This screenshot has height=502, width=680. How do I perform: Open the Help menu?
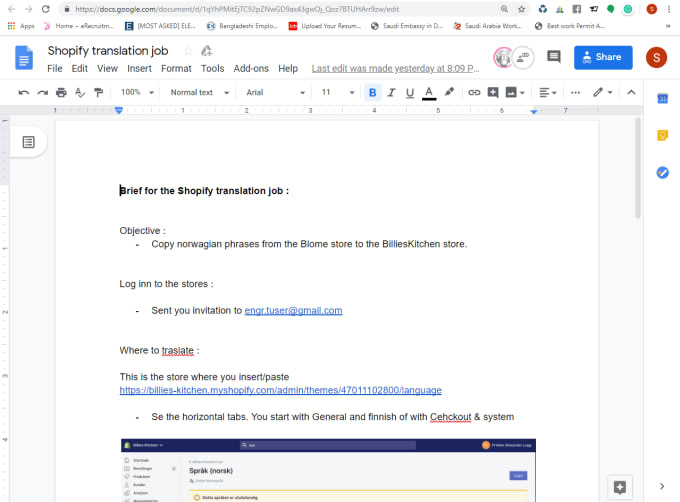[288, 68]
